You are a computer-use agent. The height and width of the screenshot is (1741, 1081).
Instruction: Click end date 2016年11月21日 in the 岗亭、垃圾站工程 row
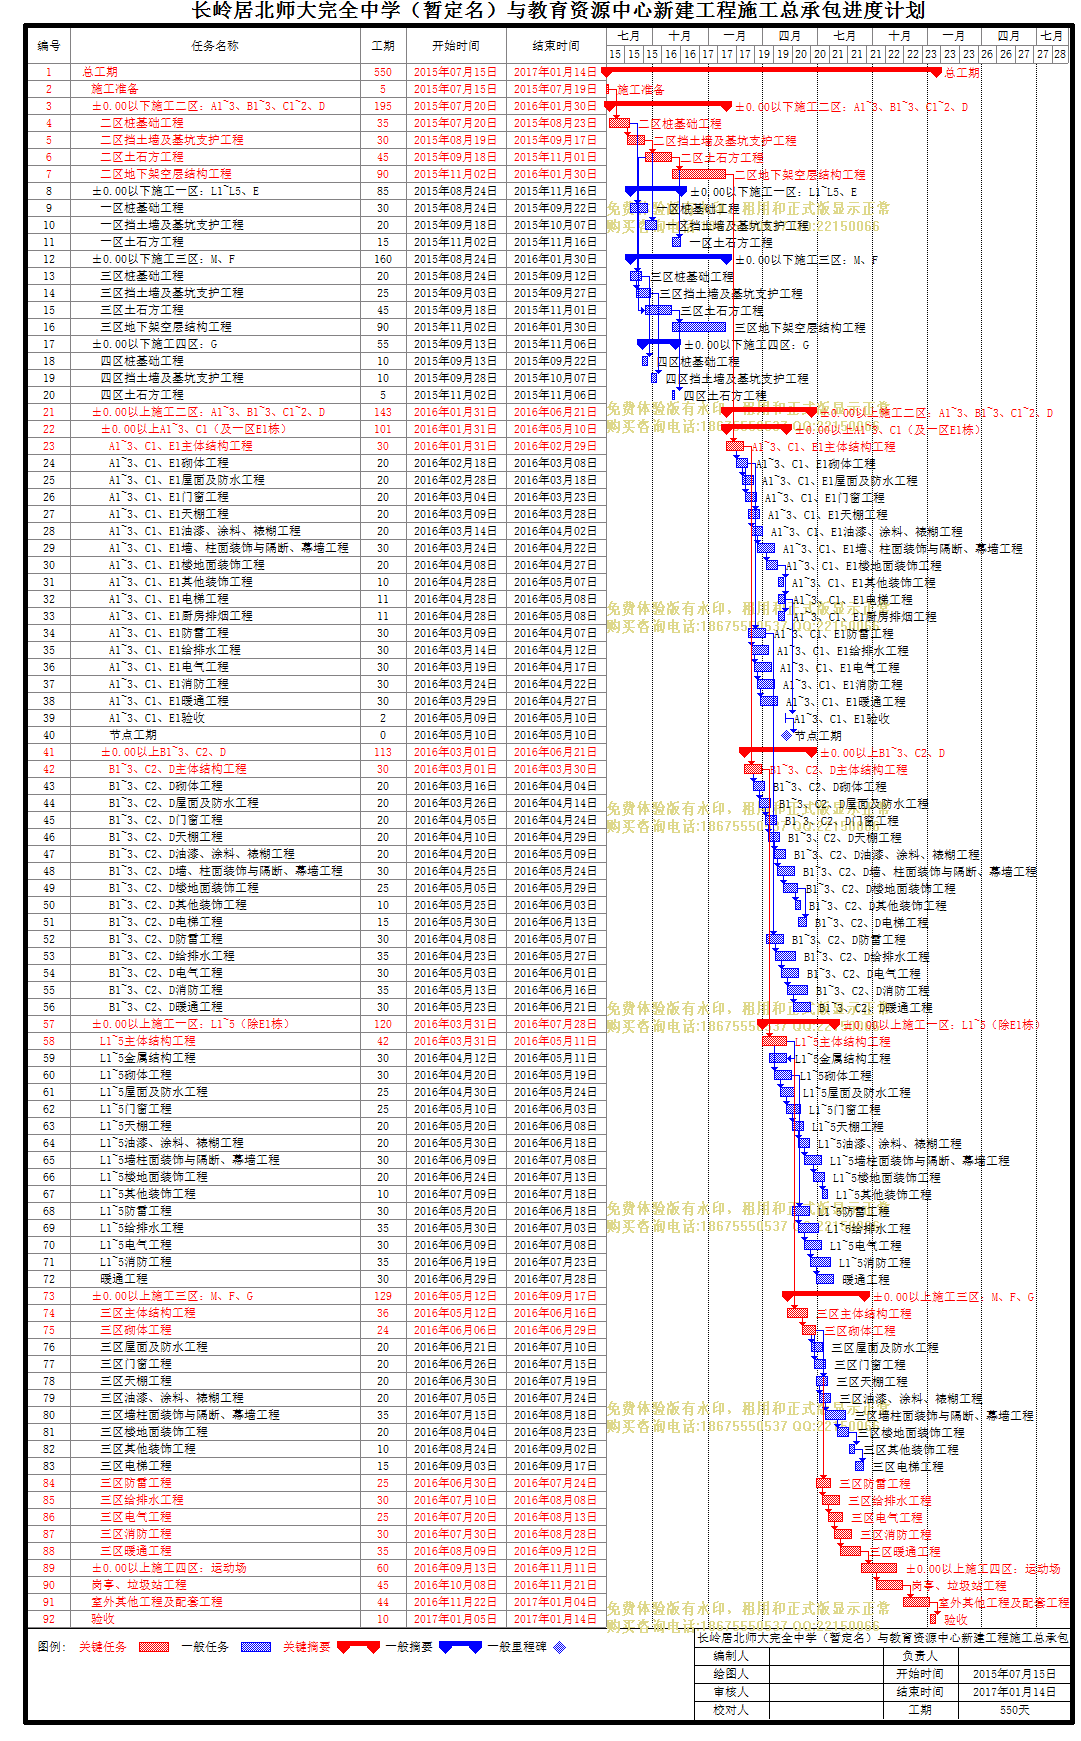point(555,1585)
